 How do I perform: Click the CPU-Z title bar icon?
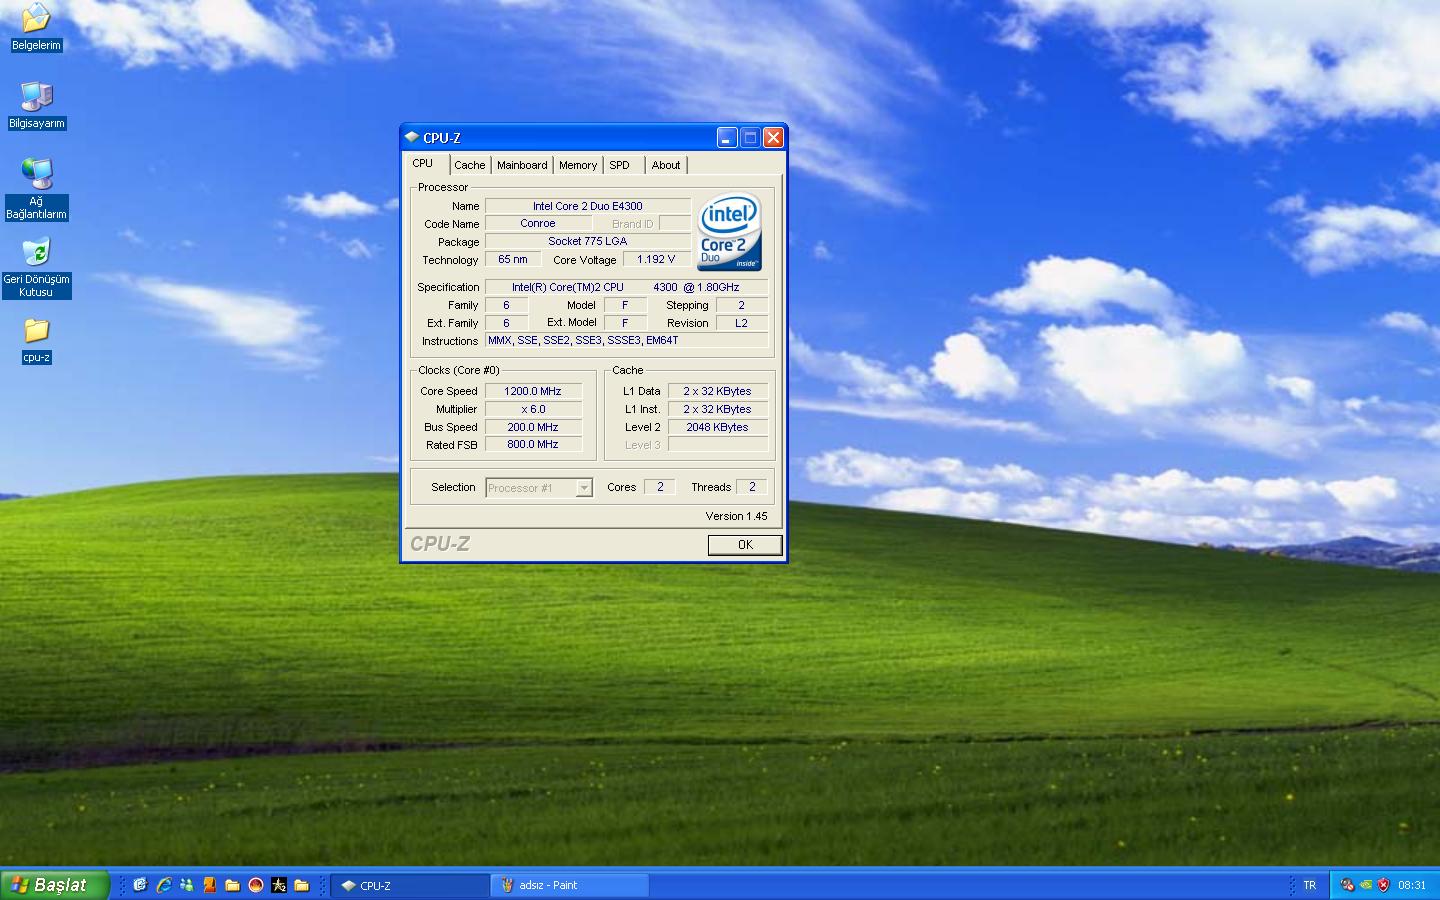[411, 137]
